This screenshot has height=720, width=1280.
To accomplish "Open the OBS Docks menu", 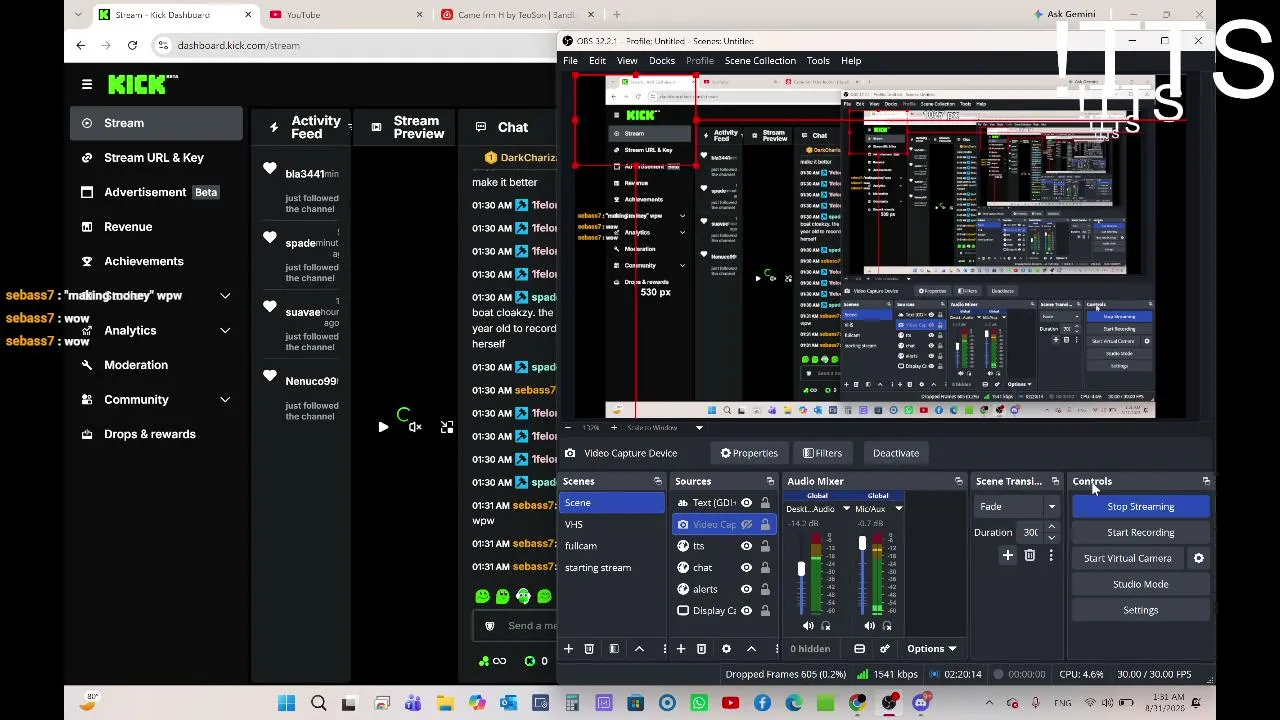I will pos(662,61).
